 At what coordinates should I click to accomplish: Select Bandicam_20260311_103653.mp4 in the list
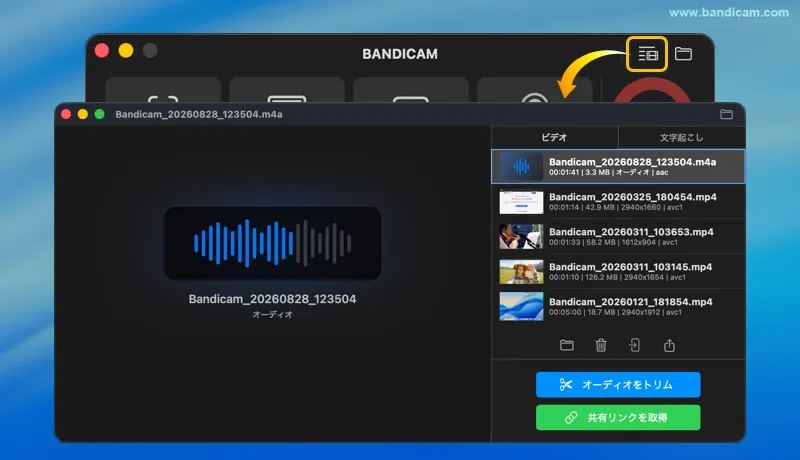(x=618, y=237)
